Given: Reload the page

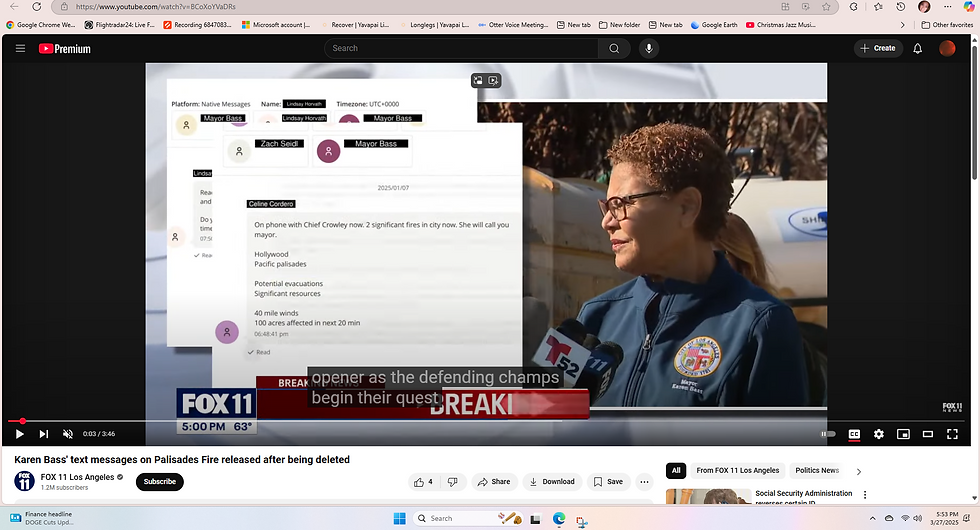Looking at the screenshot, I should point(37,6).
